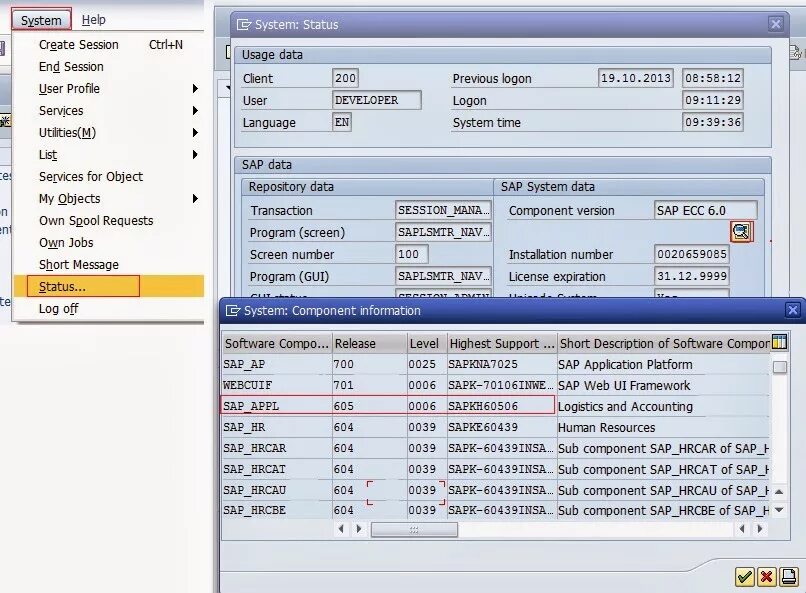Image resolution: width=806 pixels, height=593 pixels.
Task: Click the far-right pair's right scroll arrow
Action: 760,529
